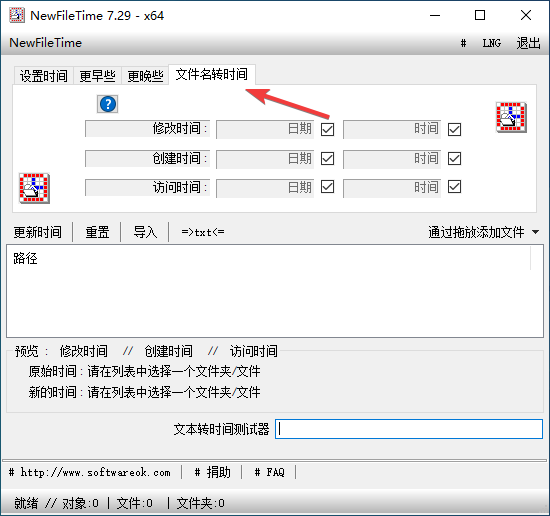Image resolution: width=550 pixels, height=516 pixels.
Task: Click the 更新时间 button
Action: click(38, 232)
